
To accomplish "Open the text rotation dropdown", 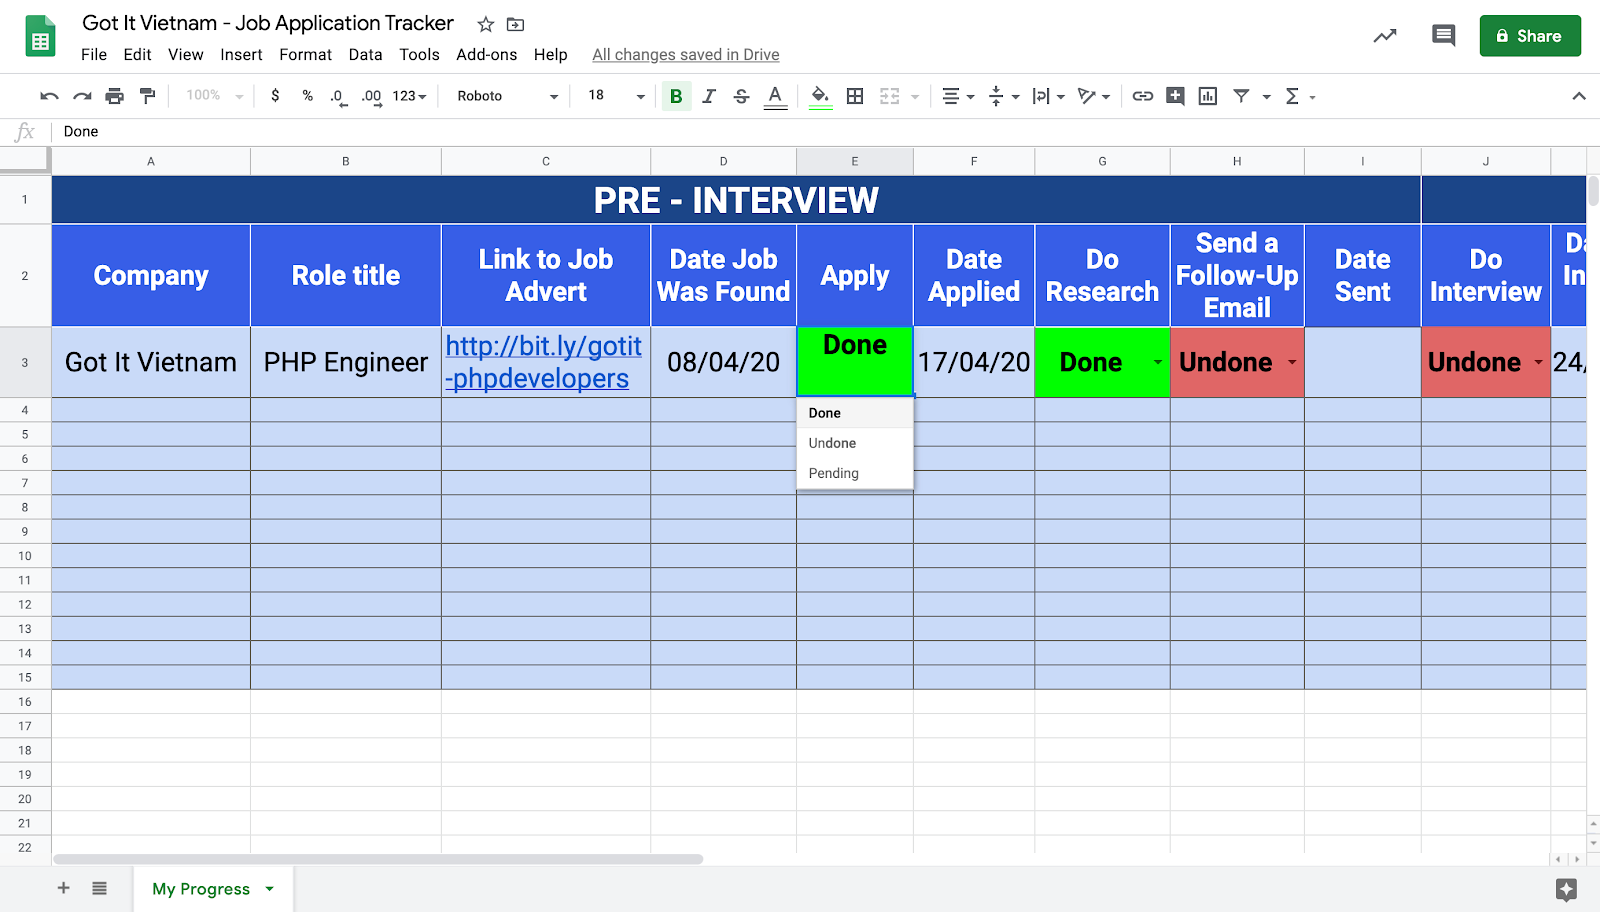I will point(1094,96).
